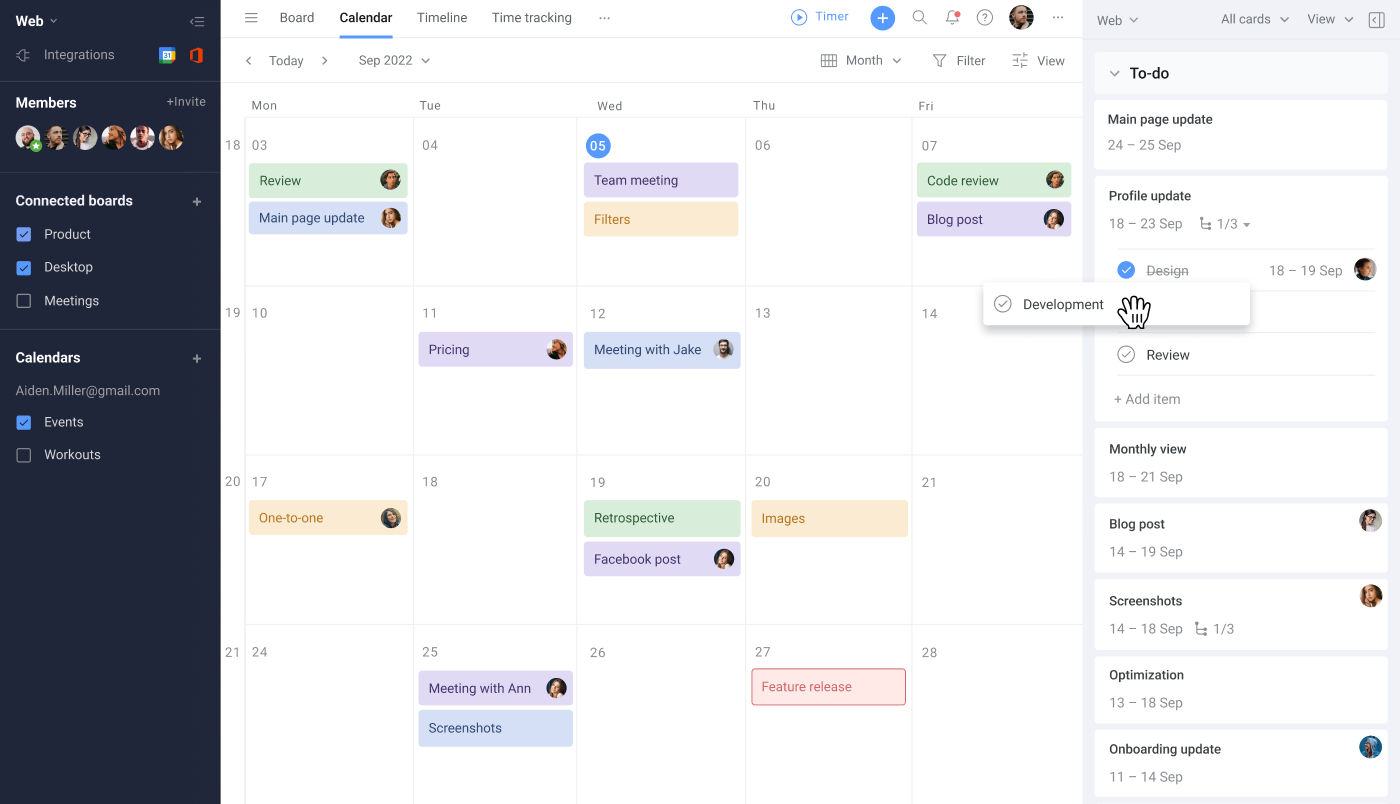Open the 1/3 subitems progress on Profile update

pyautogui.click(x=1224, y=223)
